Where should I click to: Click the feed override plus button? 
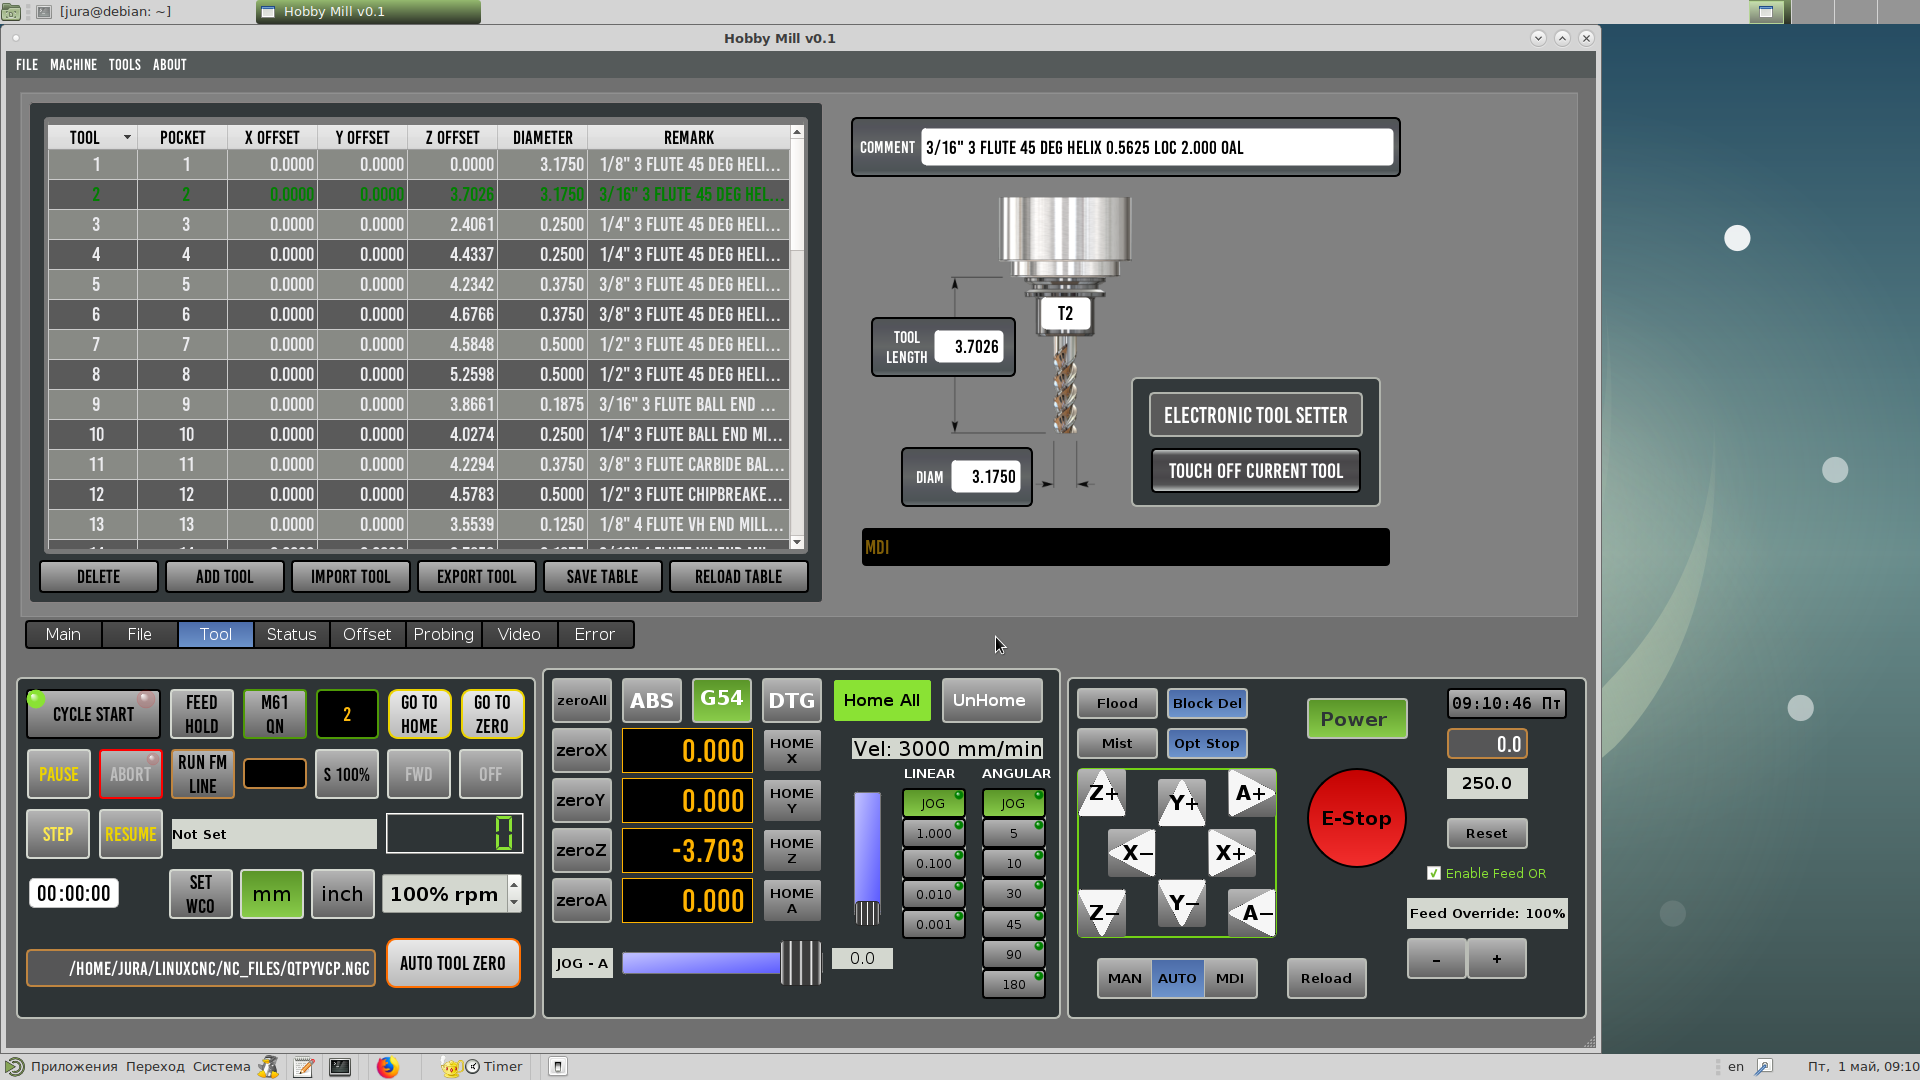click(1496, 959)
